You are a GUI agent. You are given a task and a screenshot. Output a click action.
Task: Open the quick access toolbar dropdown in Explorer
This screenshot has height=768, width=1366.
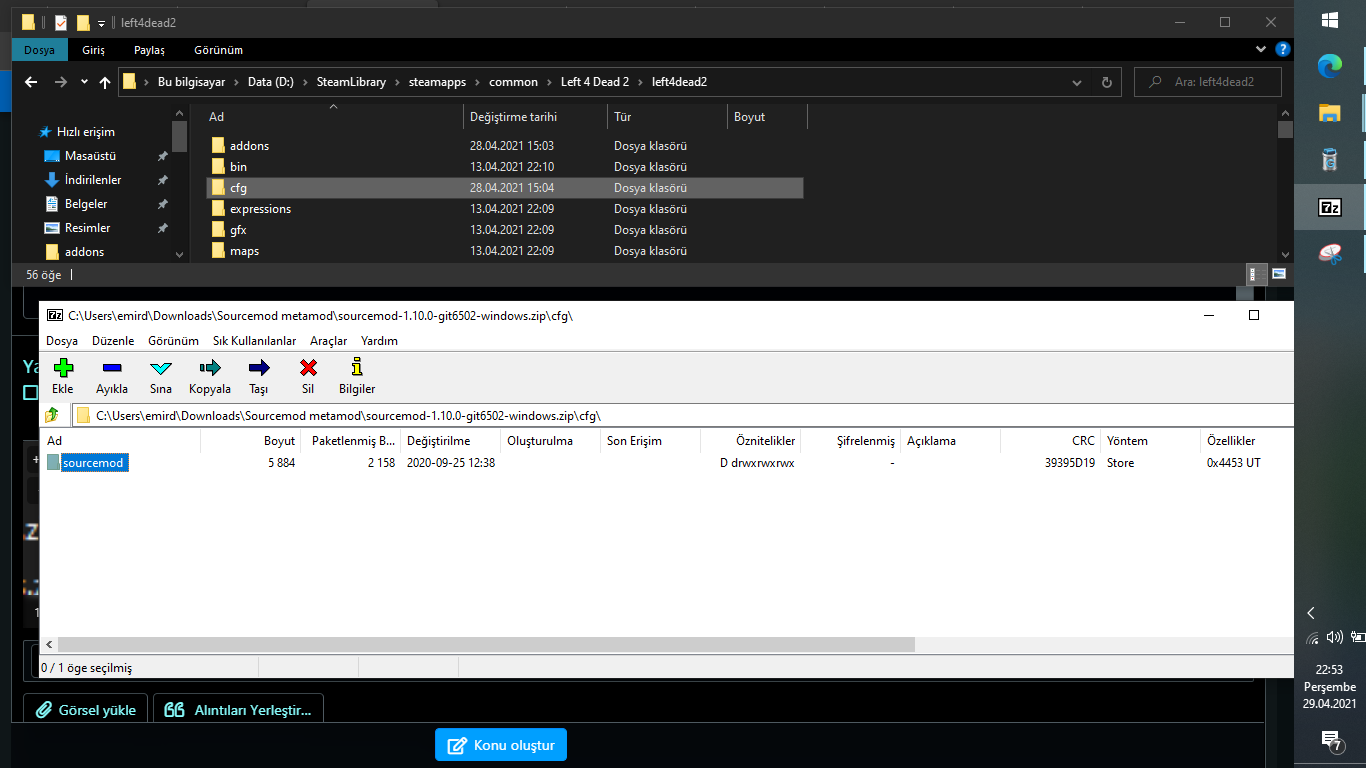(x=101, y=23)
